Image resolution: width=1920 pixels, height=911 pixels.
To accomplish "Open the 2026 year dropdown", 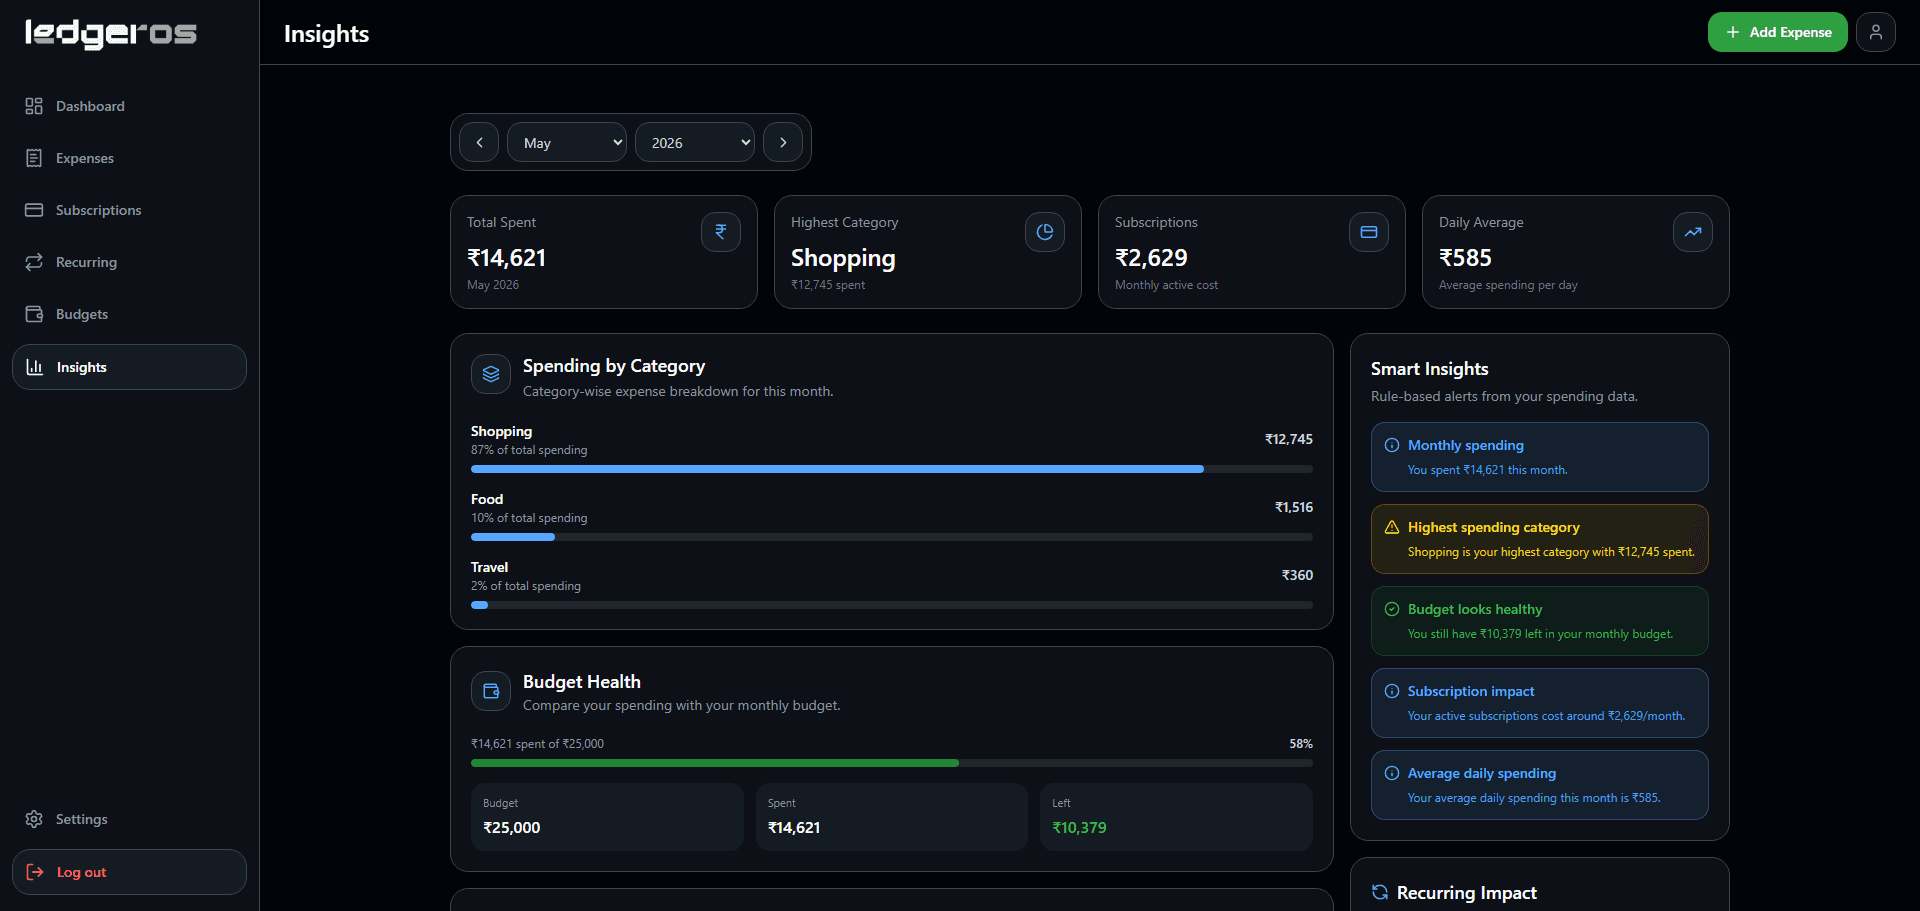I will tap(695, 142).
